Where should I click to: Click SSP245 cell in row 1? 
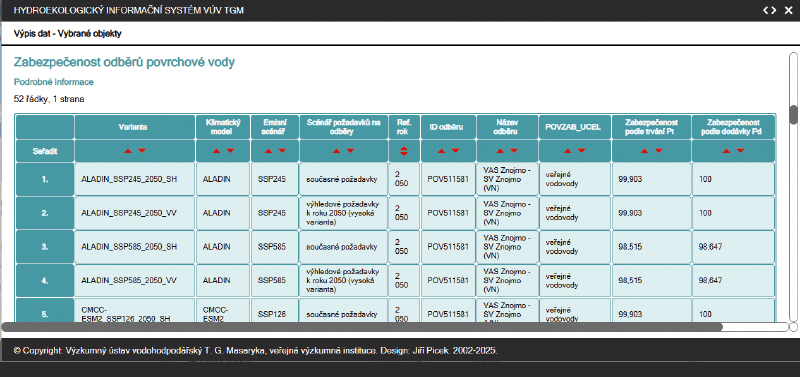tap(274, 180)
